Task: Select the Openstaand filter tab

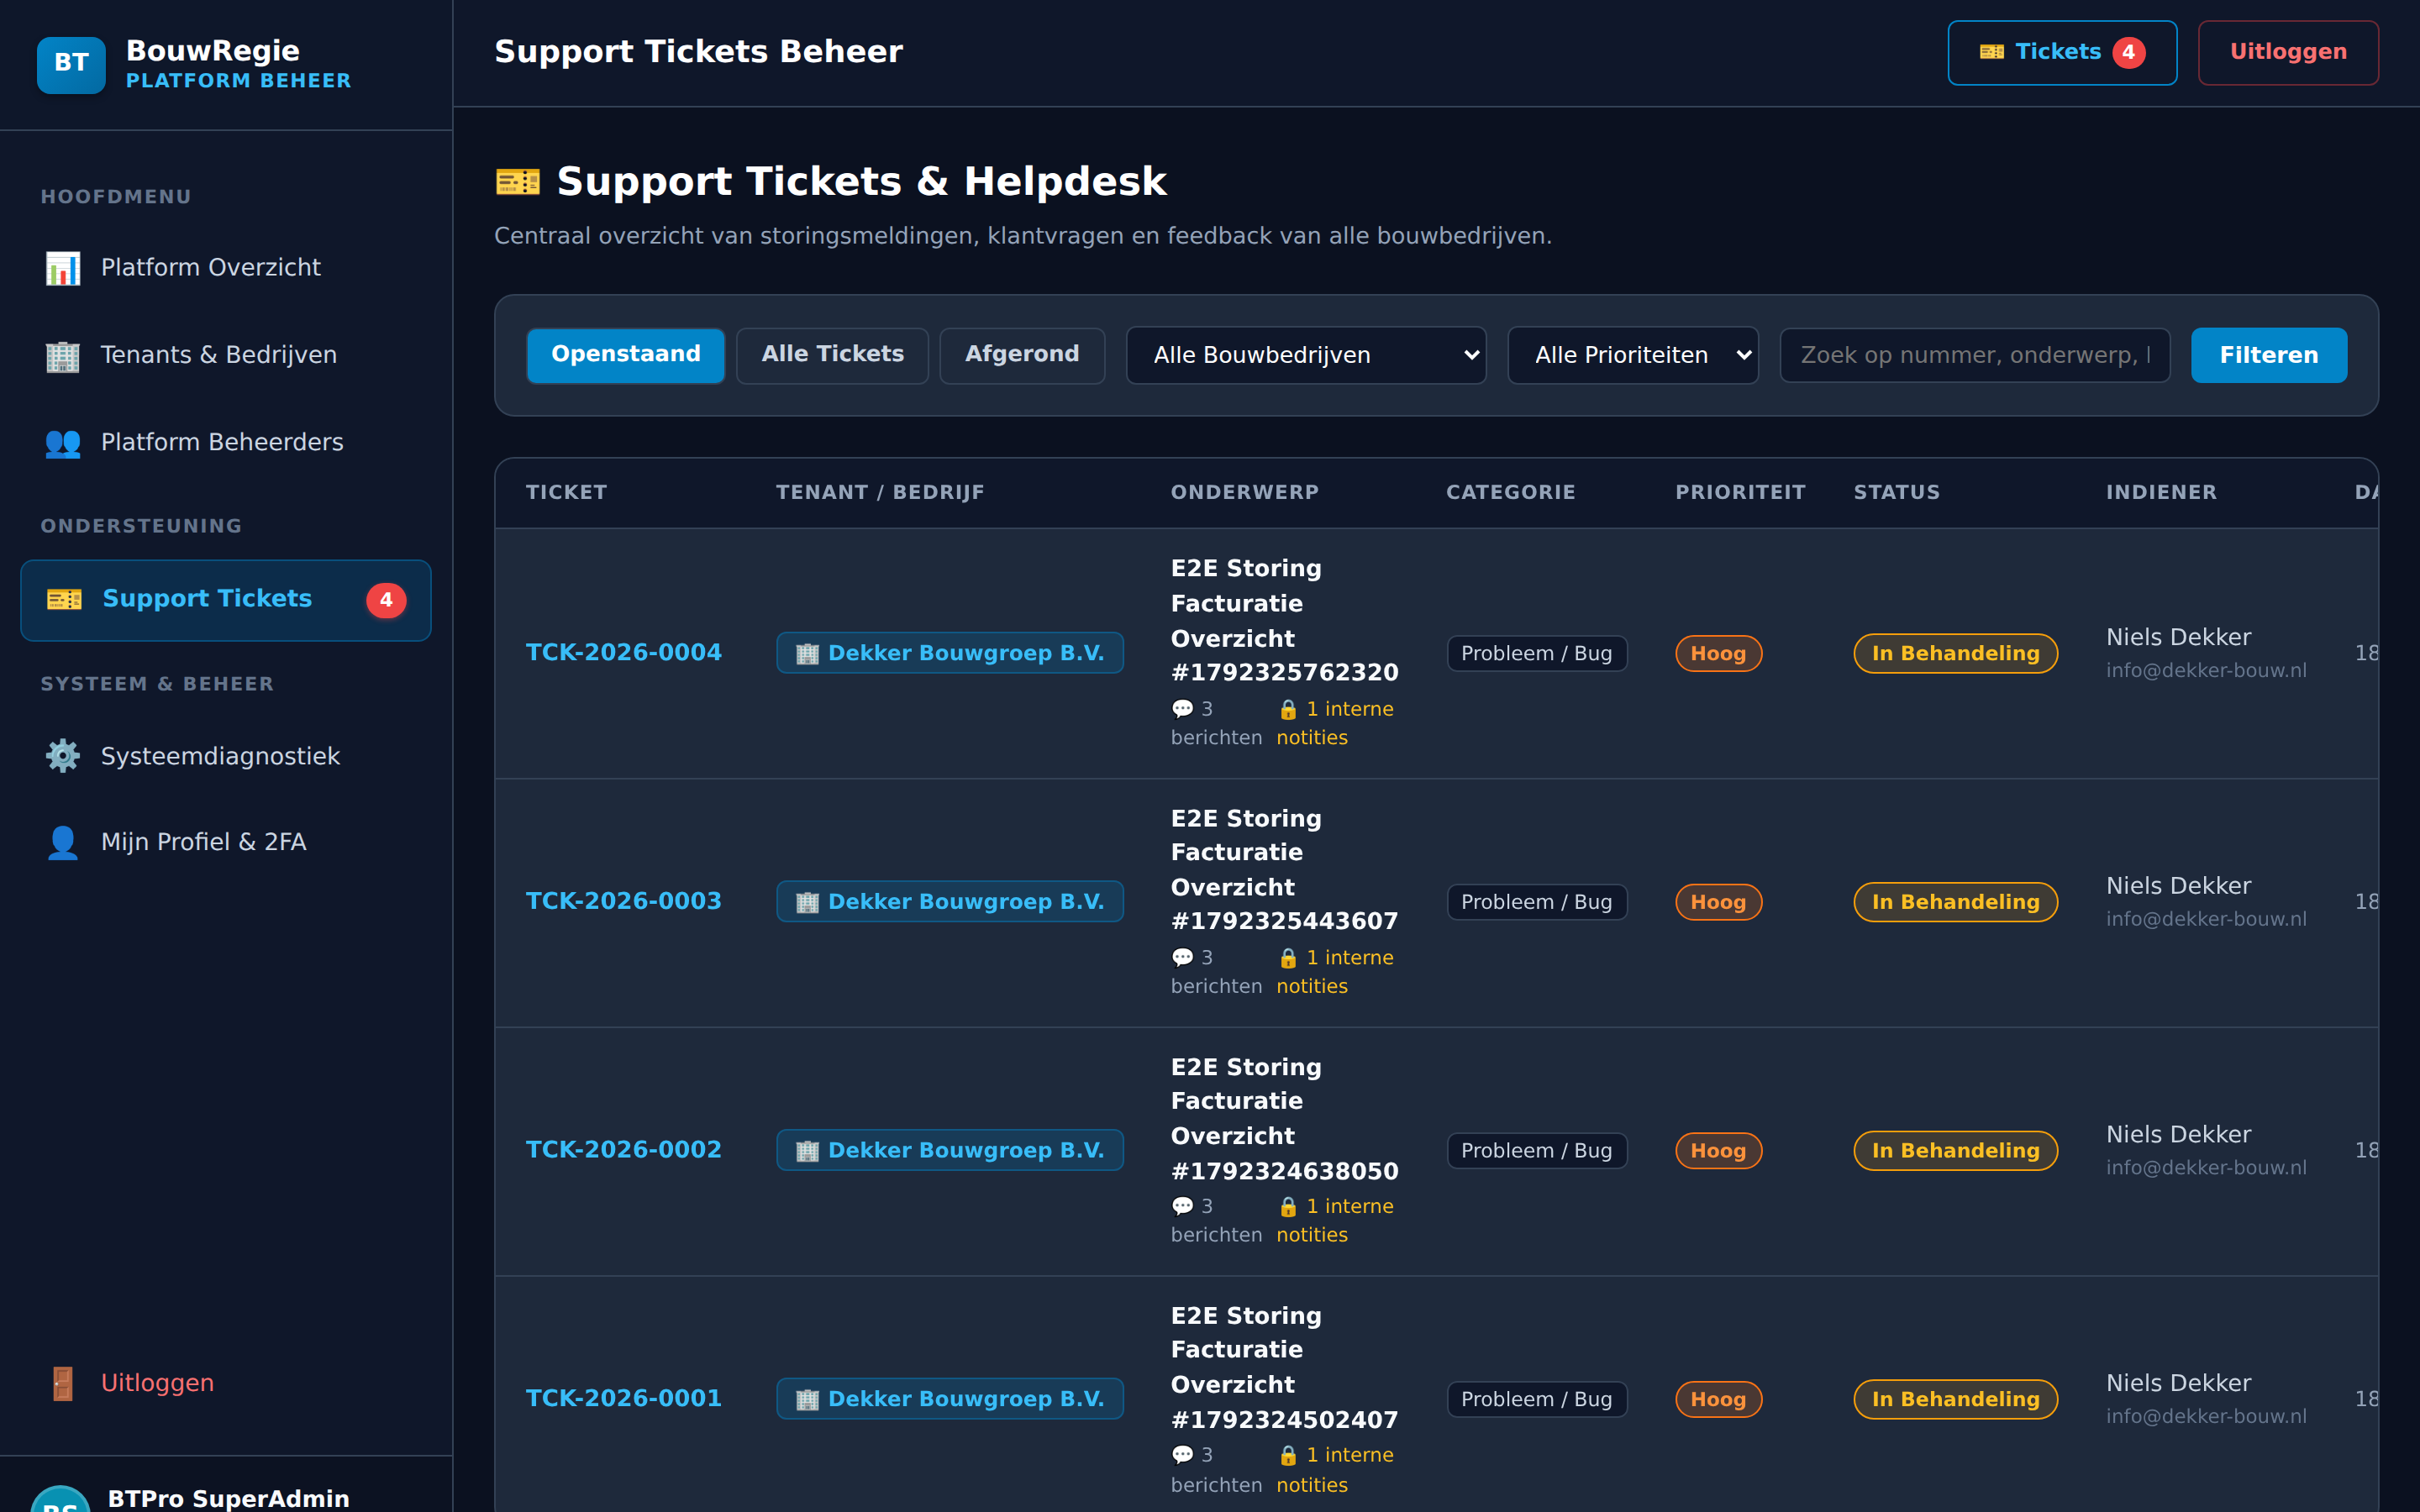Action: pos(626,355)
